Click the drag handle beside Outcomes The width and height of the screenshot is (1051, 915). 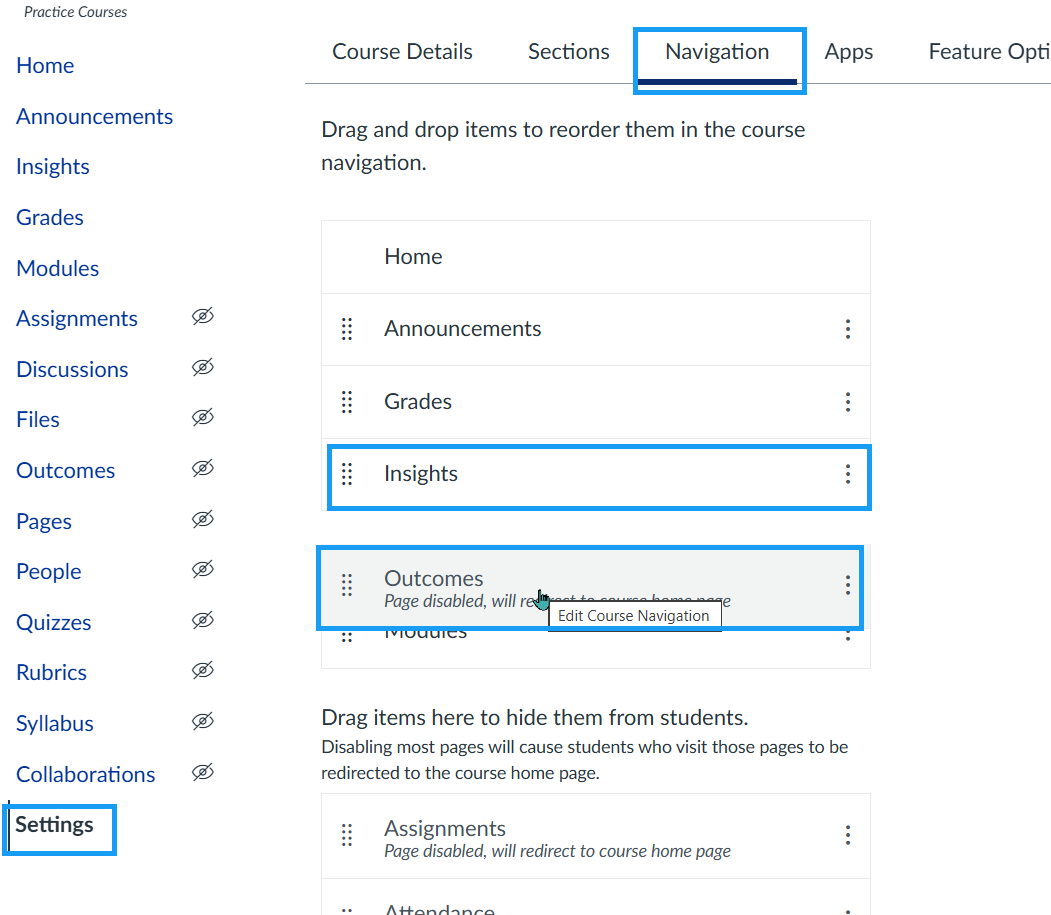[x=347, y=584]
